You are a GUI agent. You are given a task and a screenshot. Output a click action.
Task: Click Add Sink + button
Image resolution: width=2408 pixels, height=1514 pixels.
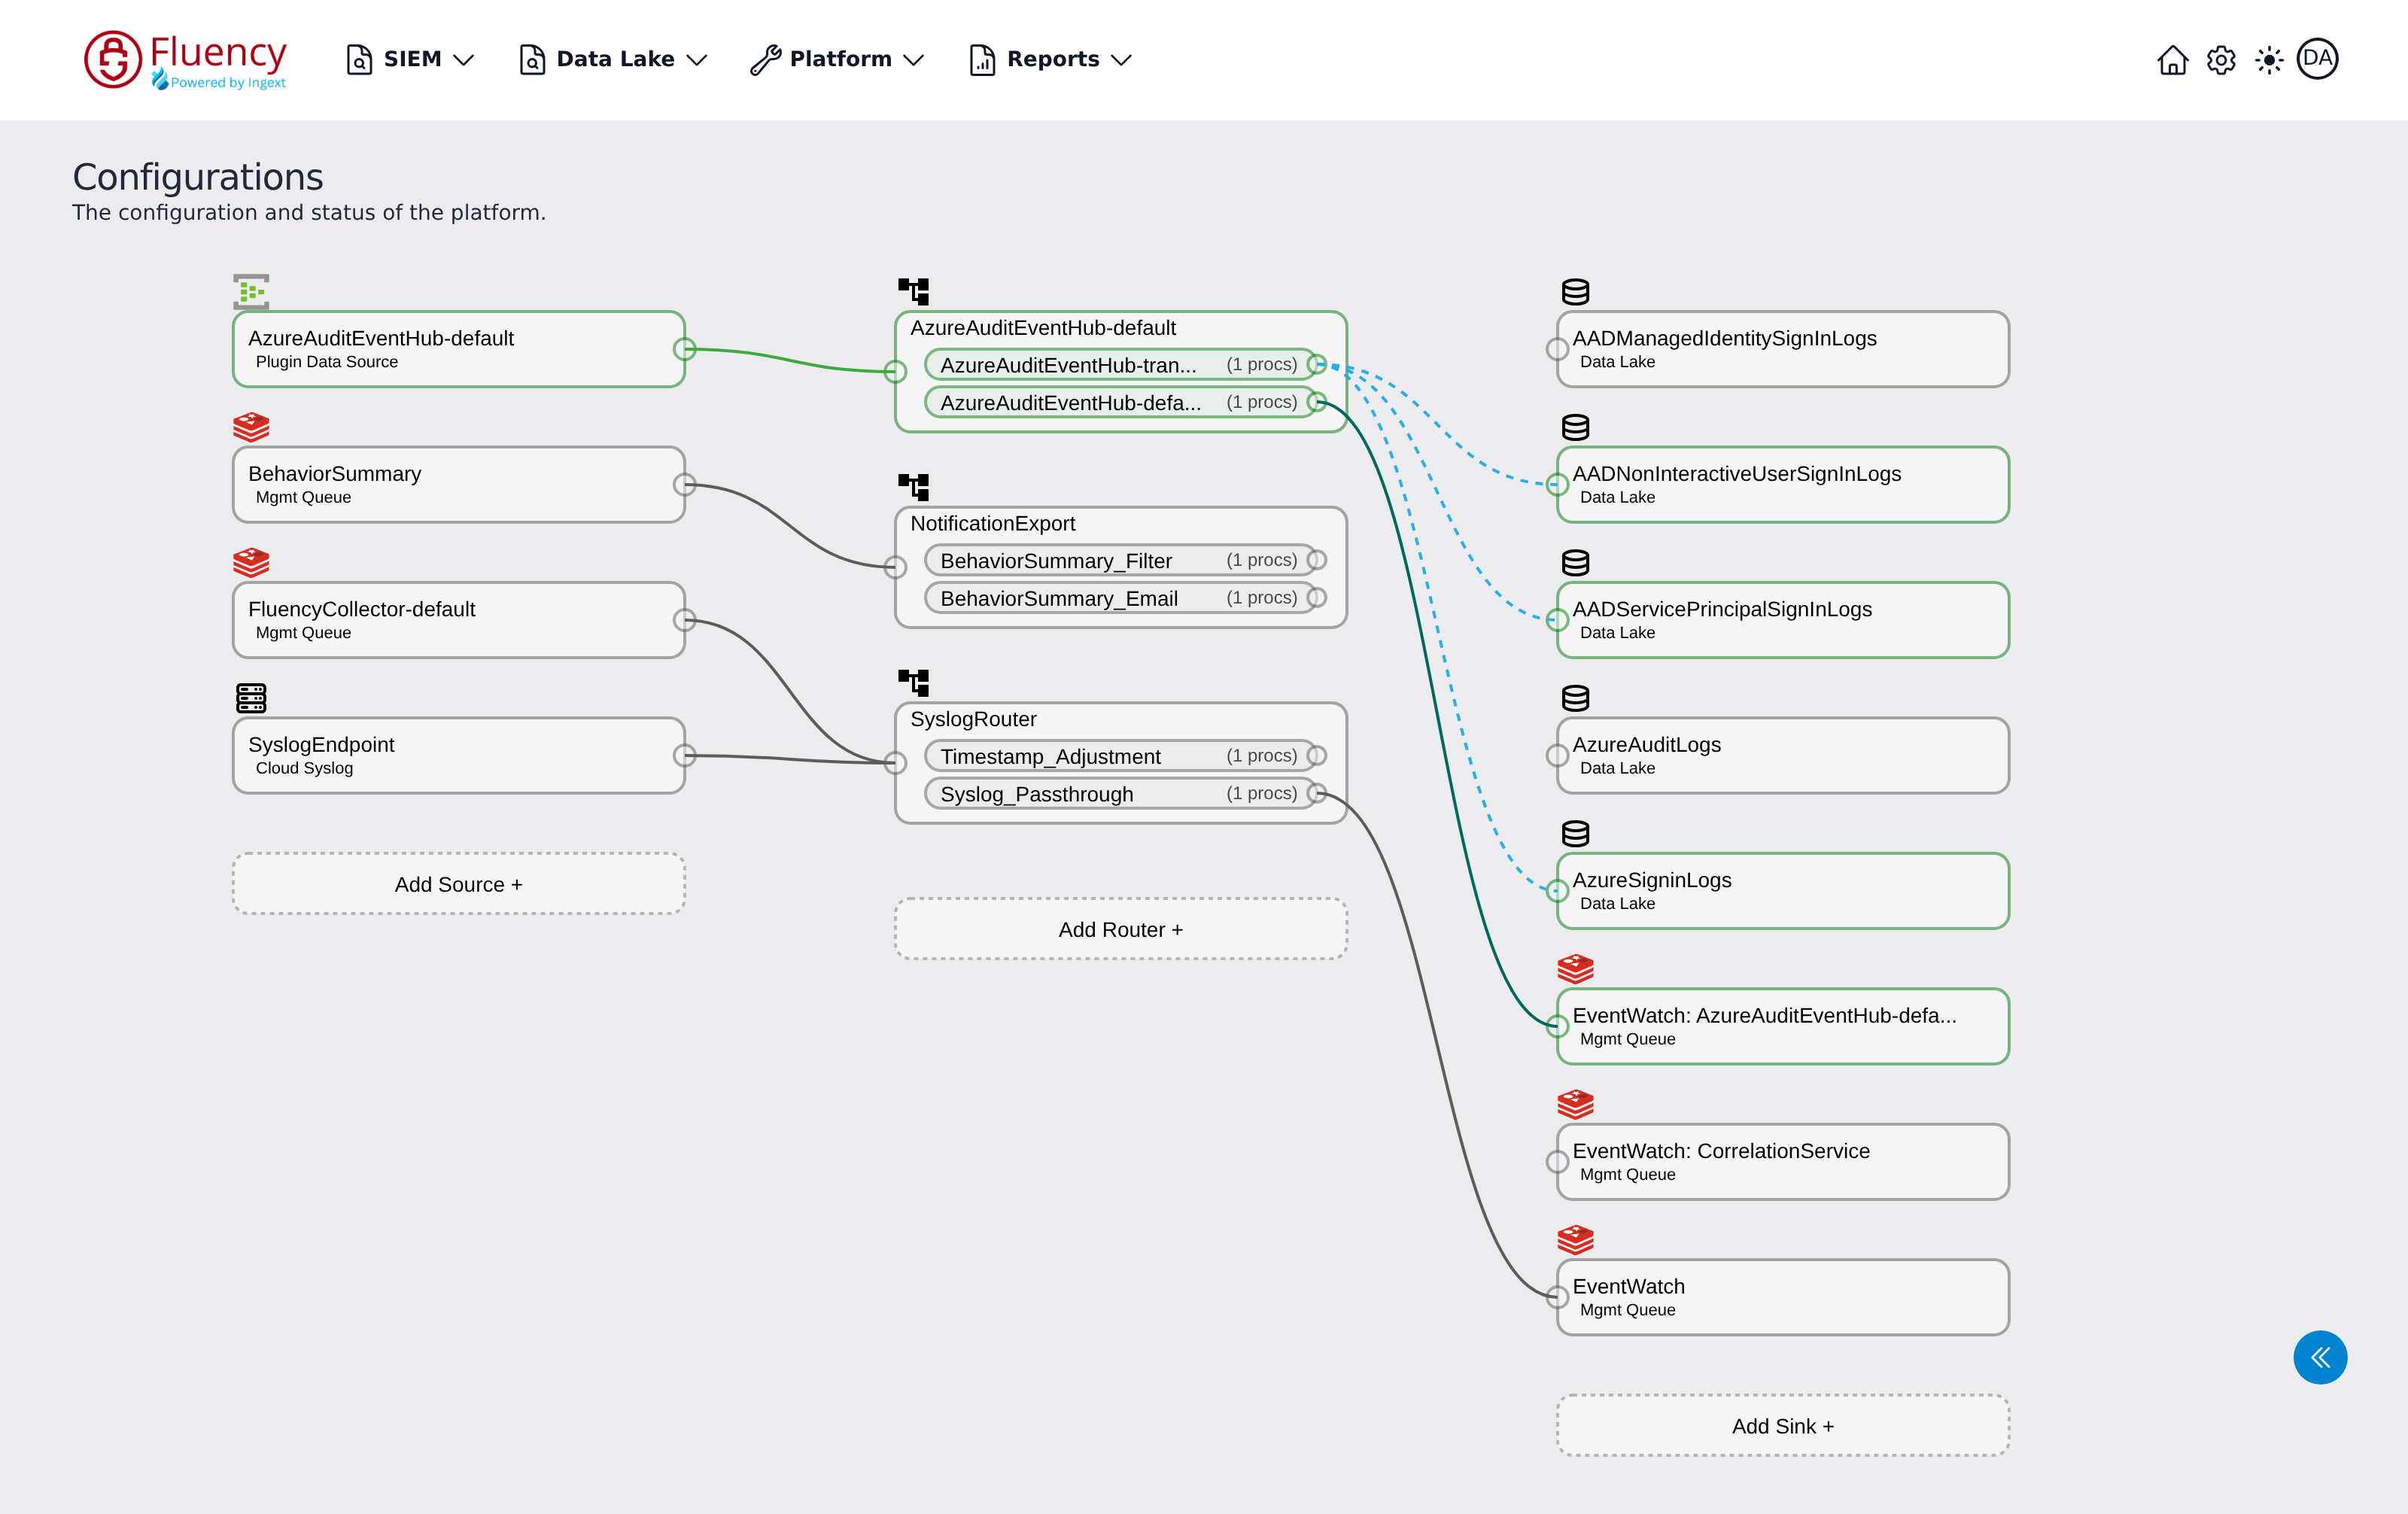click(1783, 1426)
